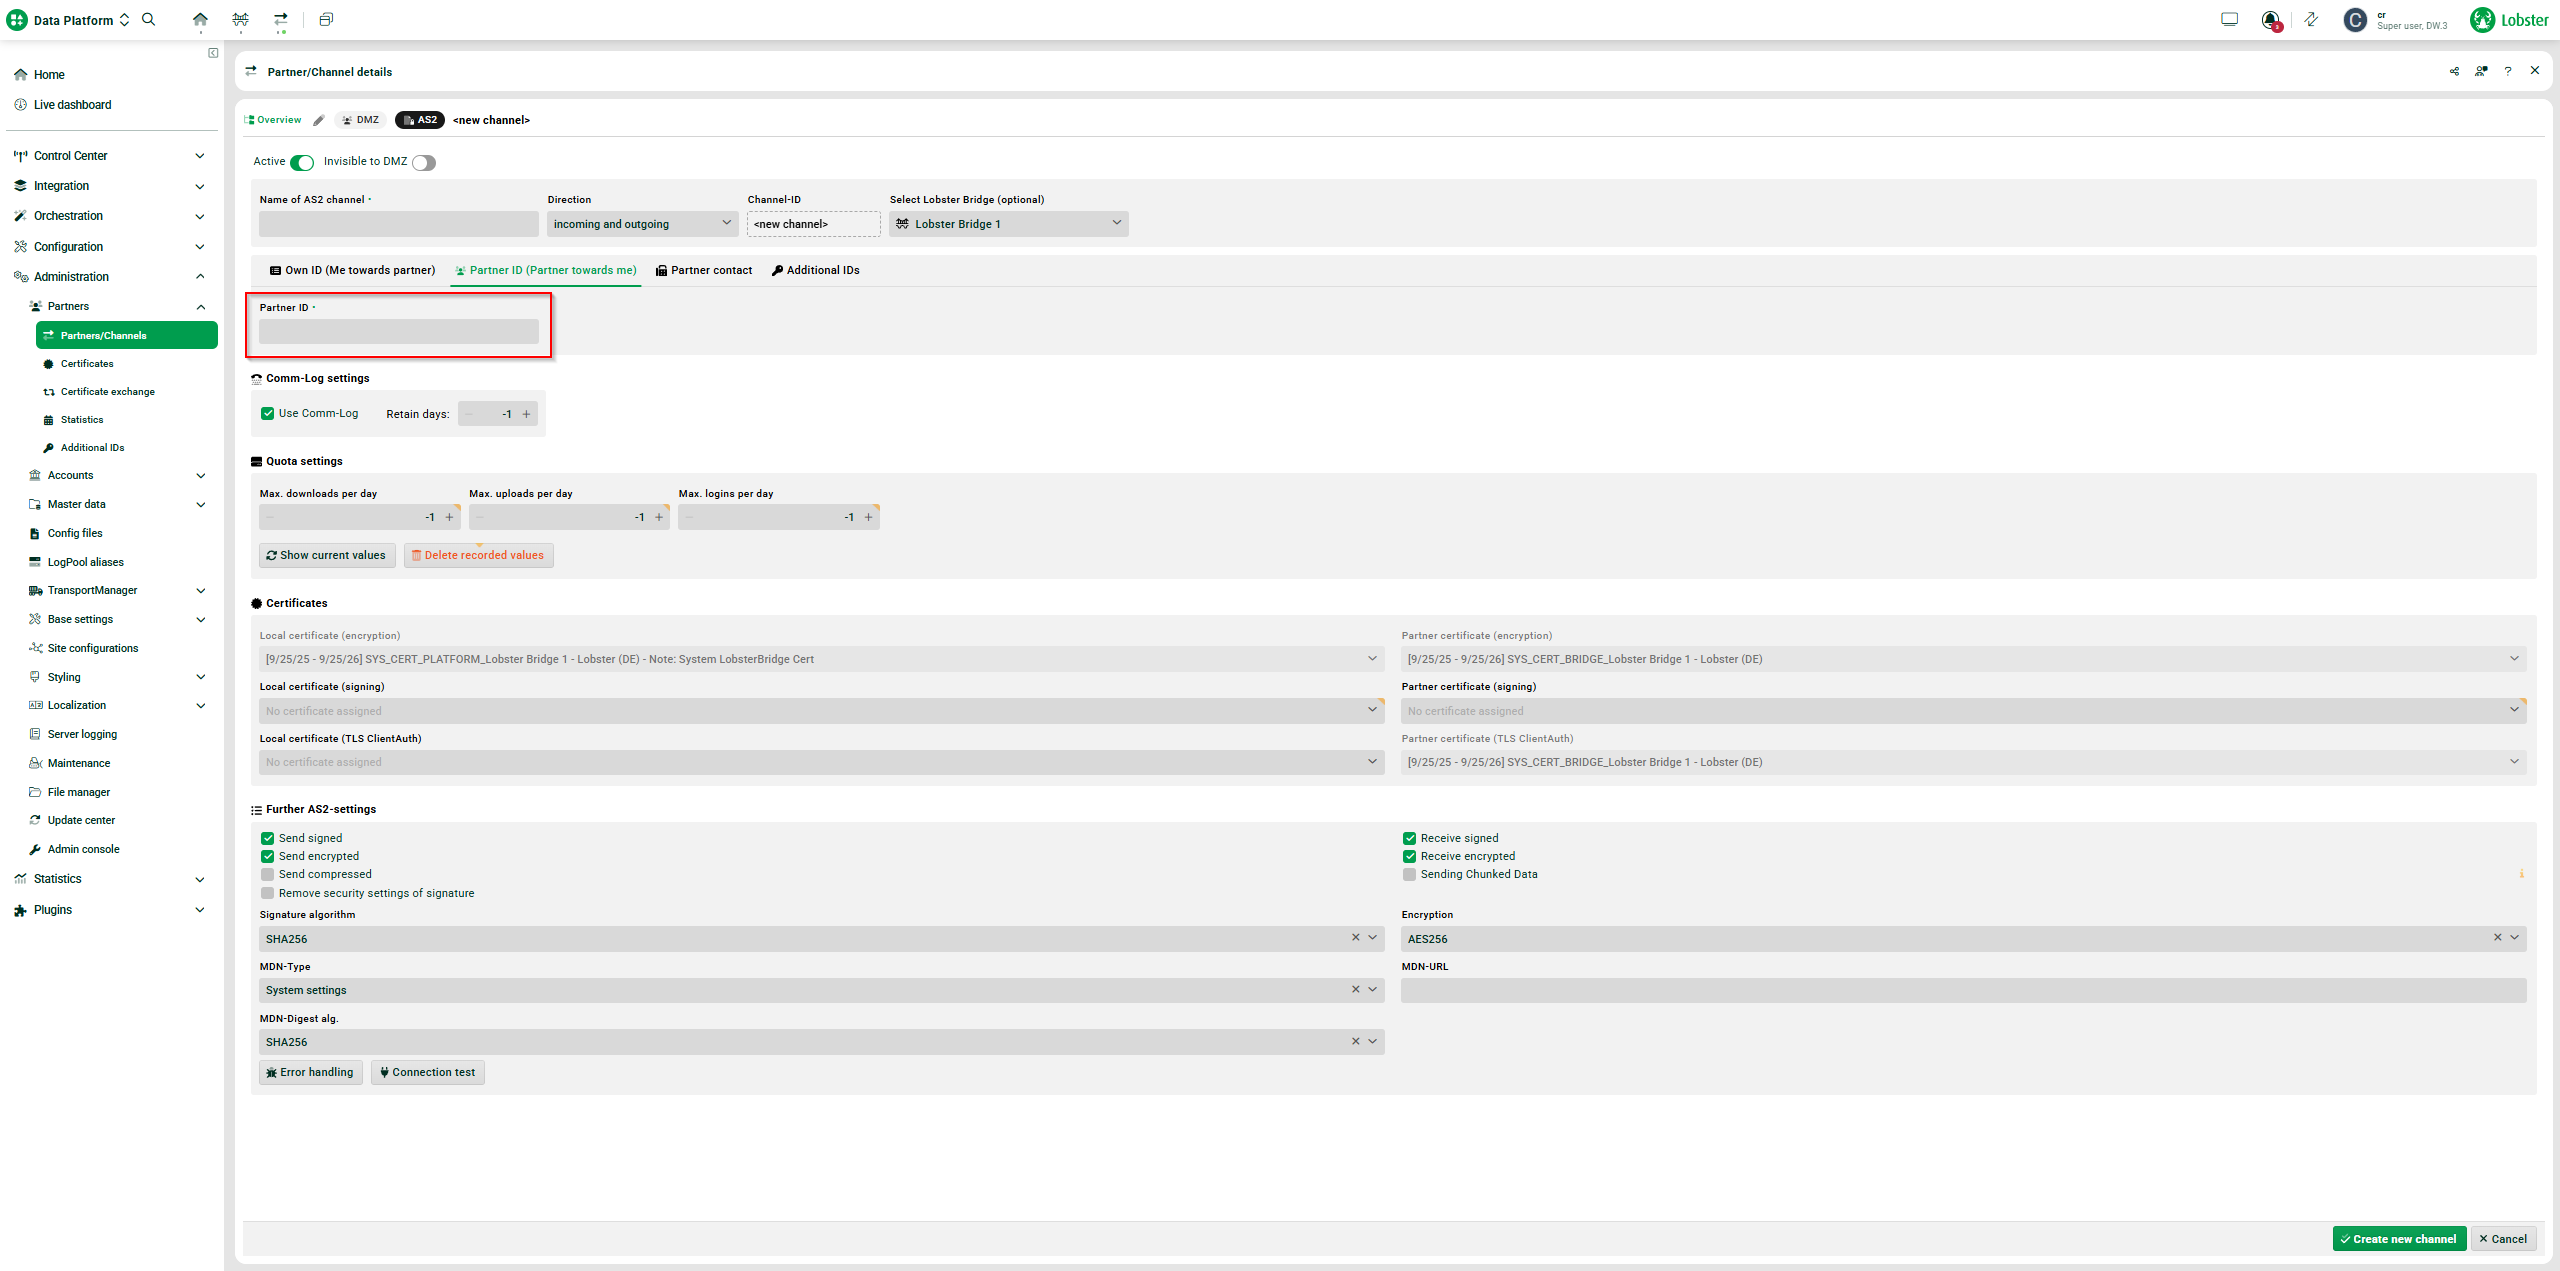Open the Direction dropdown
The width and height of the screenshot is (2560, 1271).
tap(642, 224)
